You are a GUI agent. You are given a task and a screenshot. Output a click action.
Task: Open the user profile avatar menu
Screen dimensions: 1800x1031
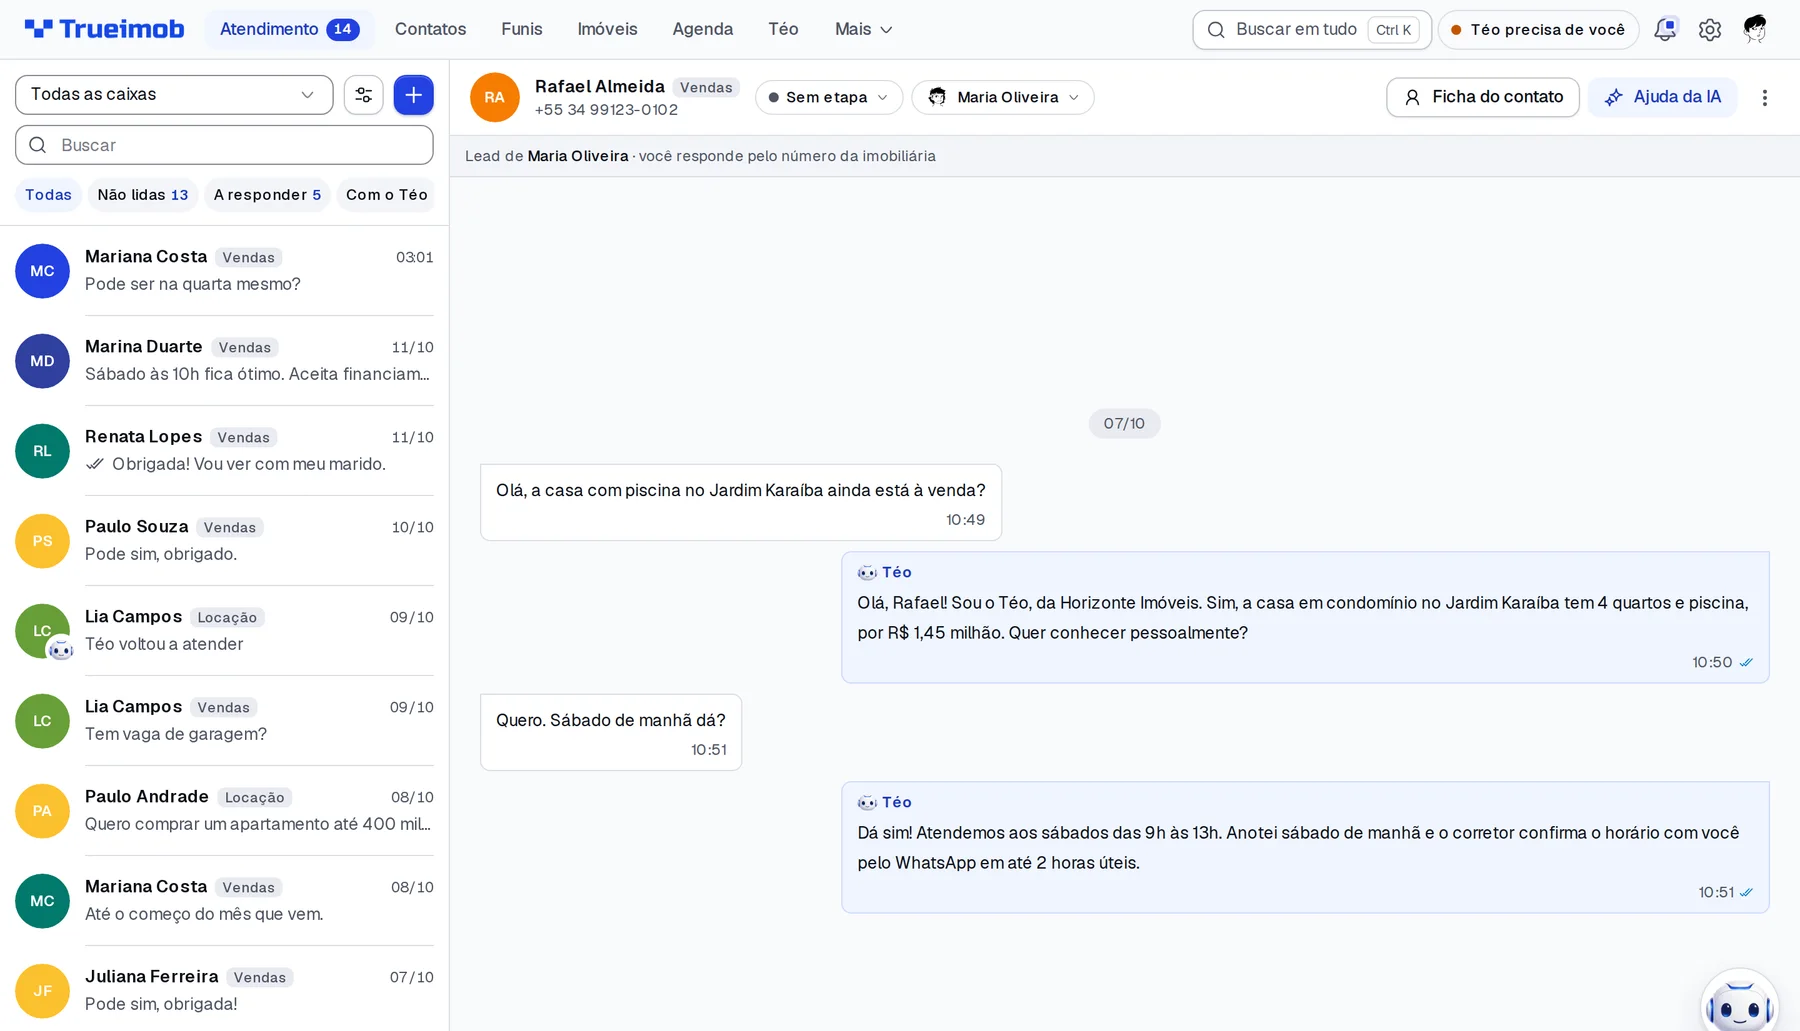pos(1755,30)
